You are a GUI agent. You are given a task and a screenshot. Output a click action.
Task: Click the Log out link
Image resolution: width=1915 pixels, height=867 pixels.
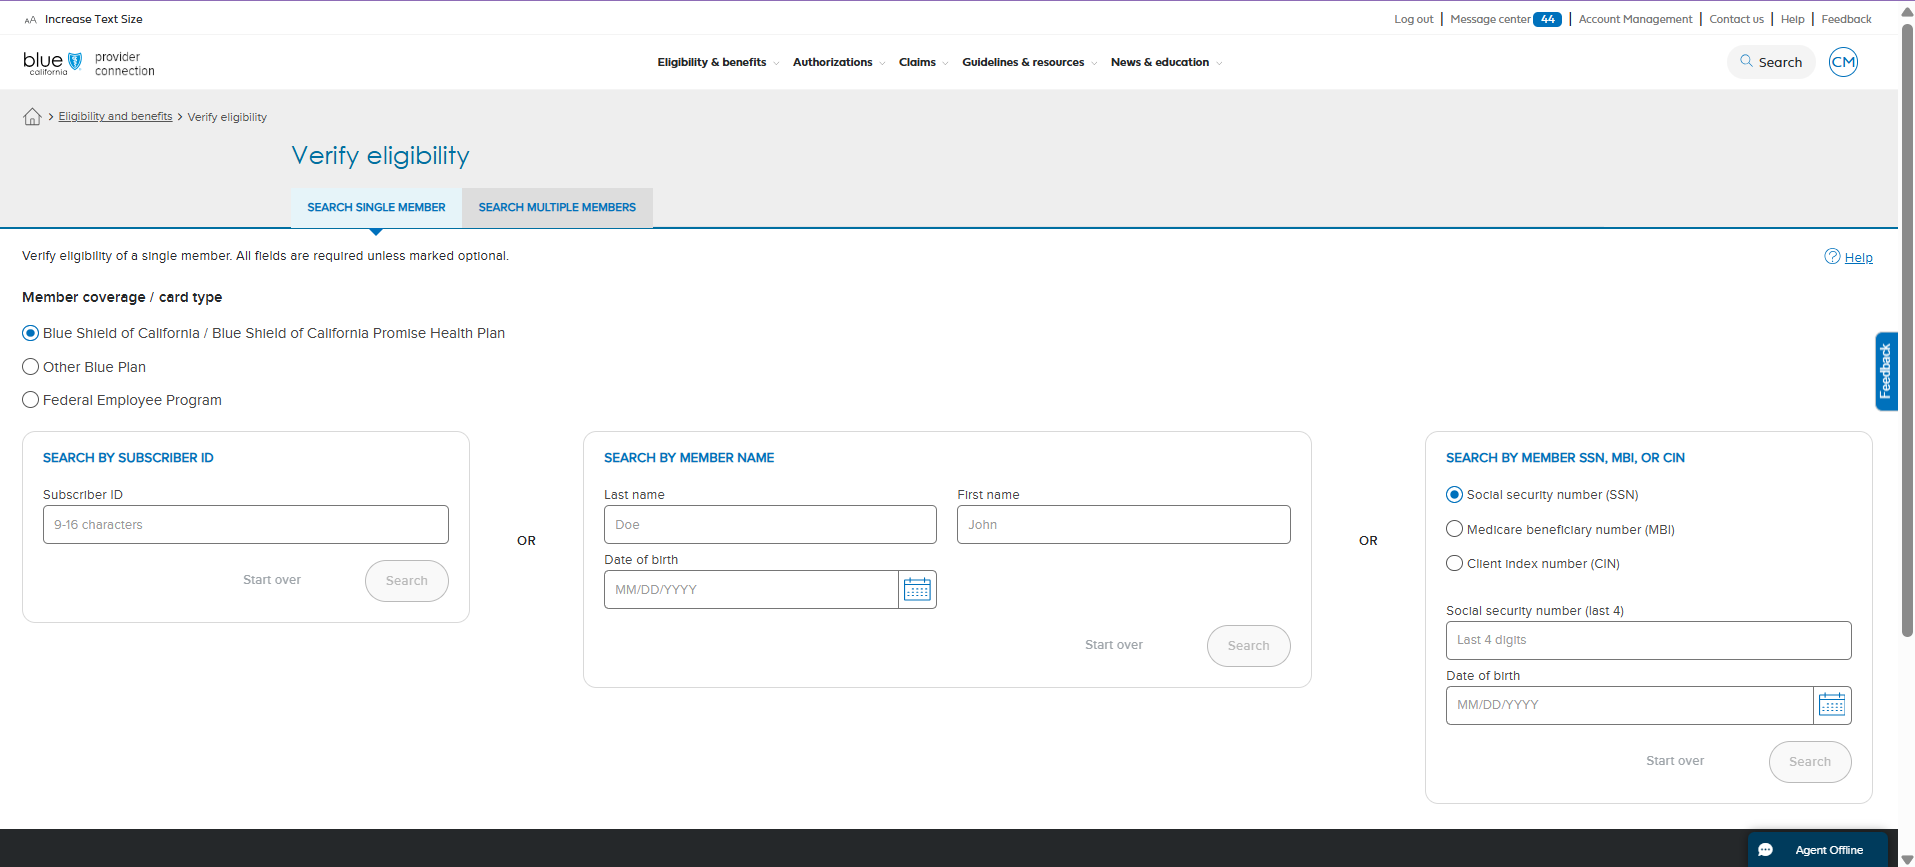pyautogui.click(x=1414, y=19)
